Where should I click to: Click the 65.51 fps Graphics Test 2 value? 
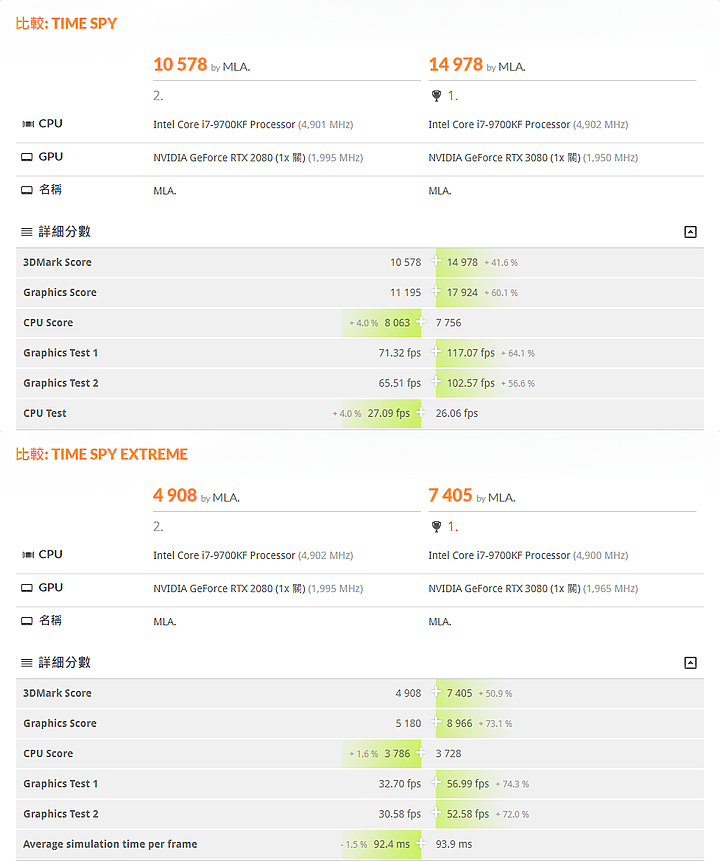click(x=400, y=383)
